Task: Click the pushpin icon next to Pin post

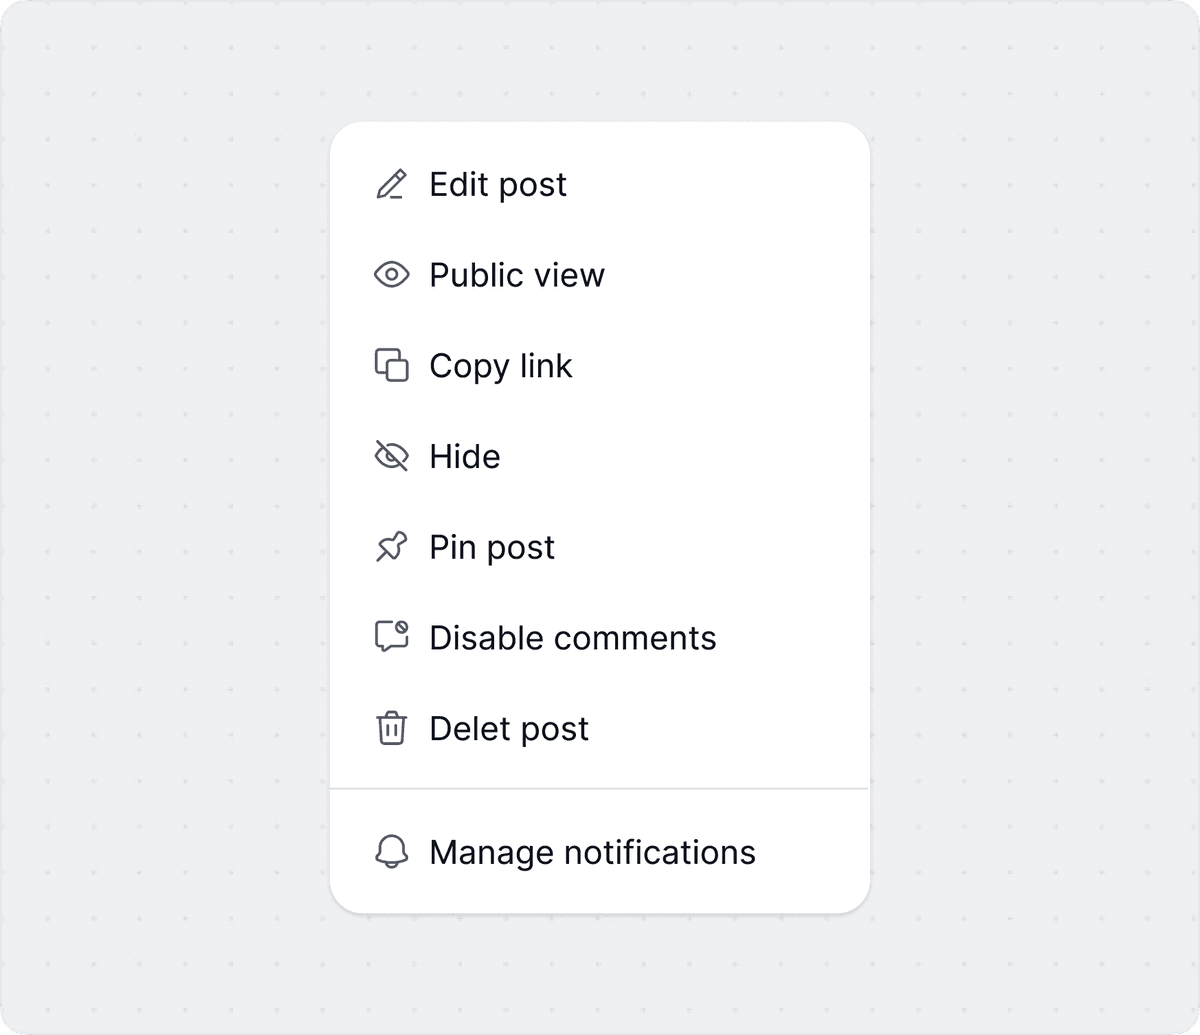Action: 393,547
